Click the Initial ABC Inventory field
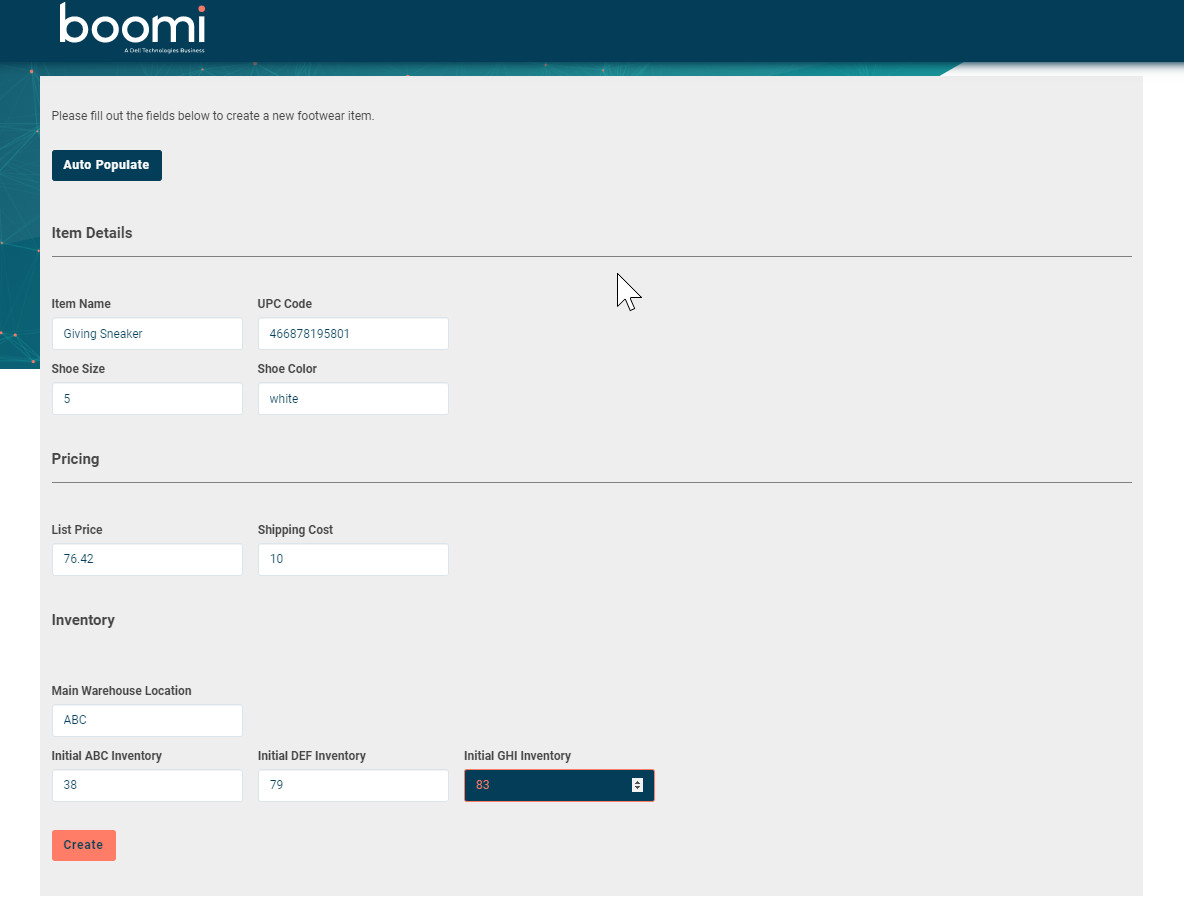 [147, 786]
